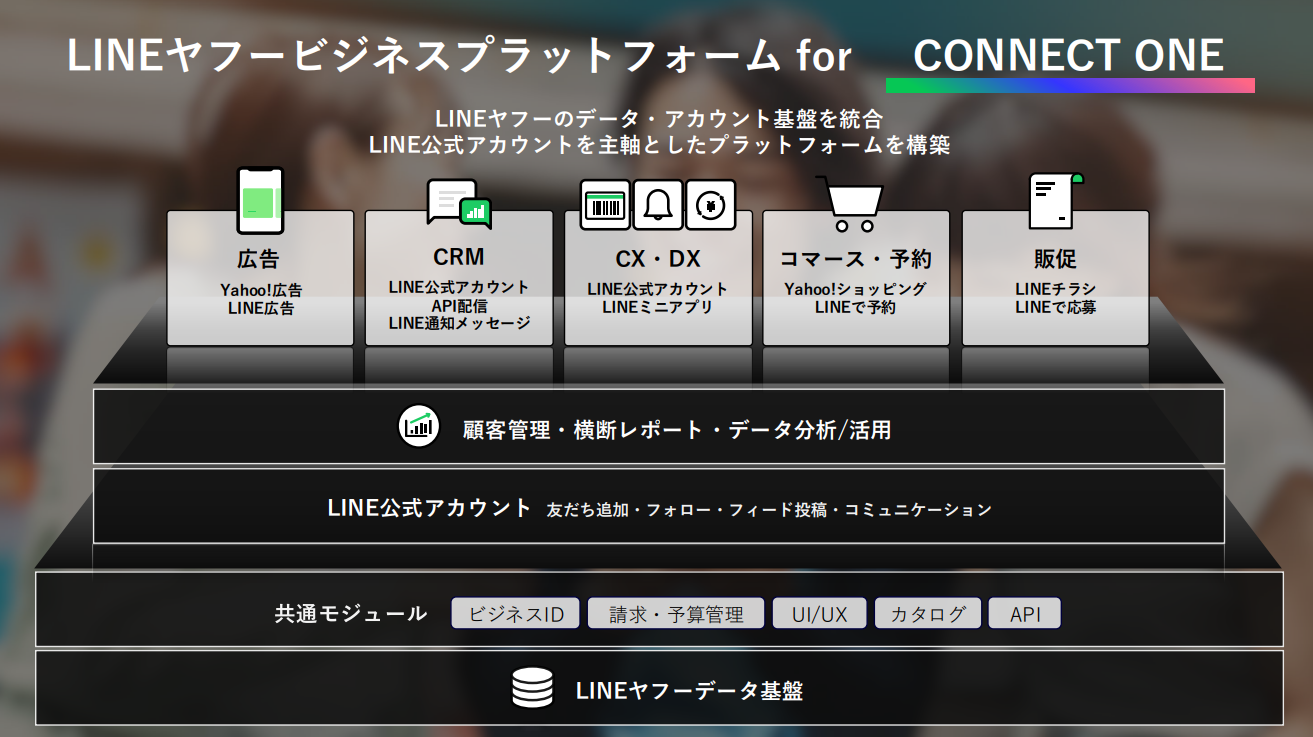
Task: Click the chat bubble icon above CRM
Action: (x=459, y=204)
